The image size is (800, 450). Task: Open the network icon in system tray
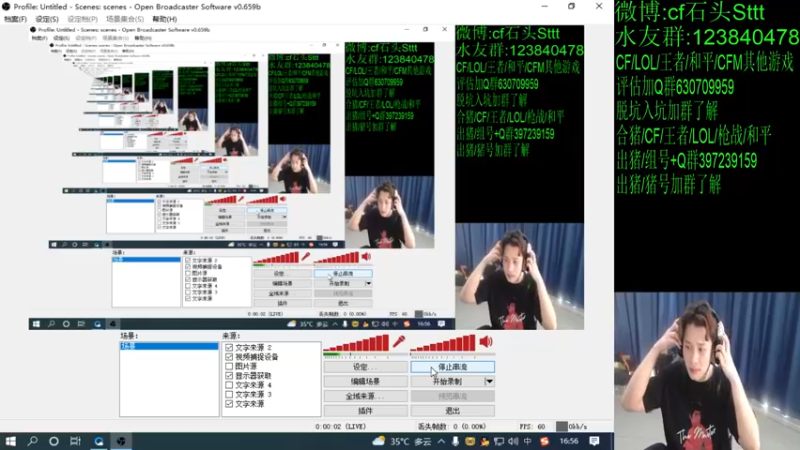[x=498, y=441]
